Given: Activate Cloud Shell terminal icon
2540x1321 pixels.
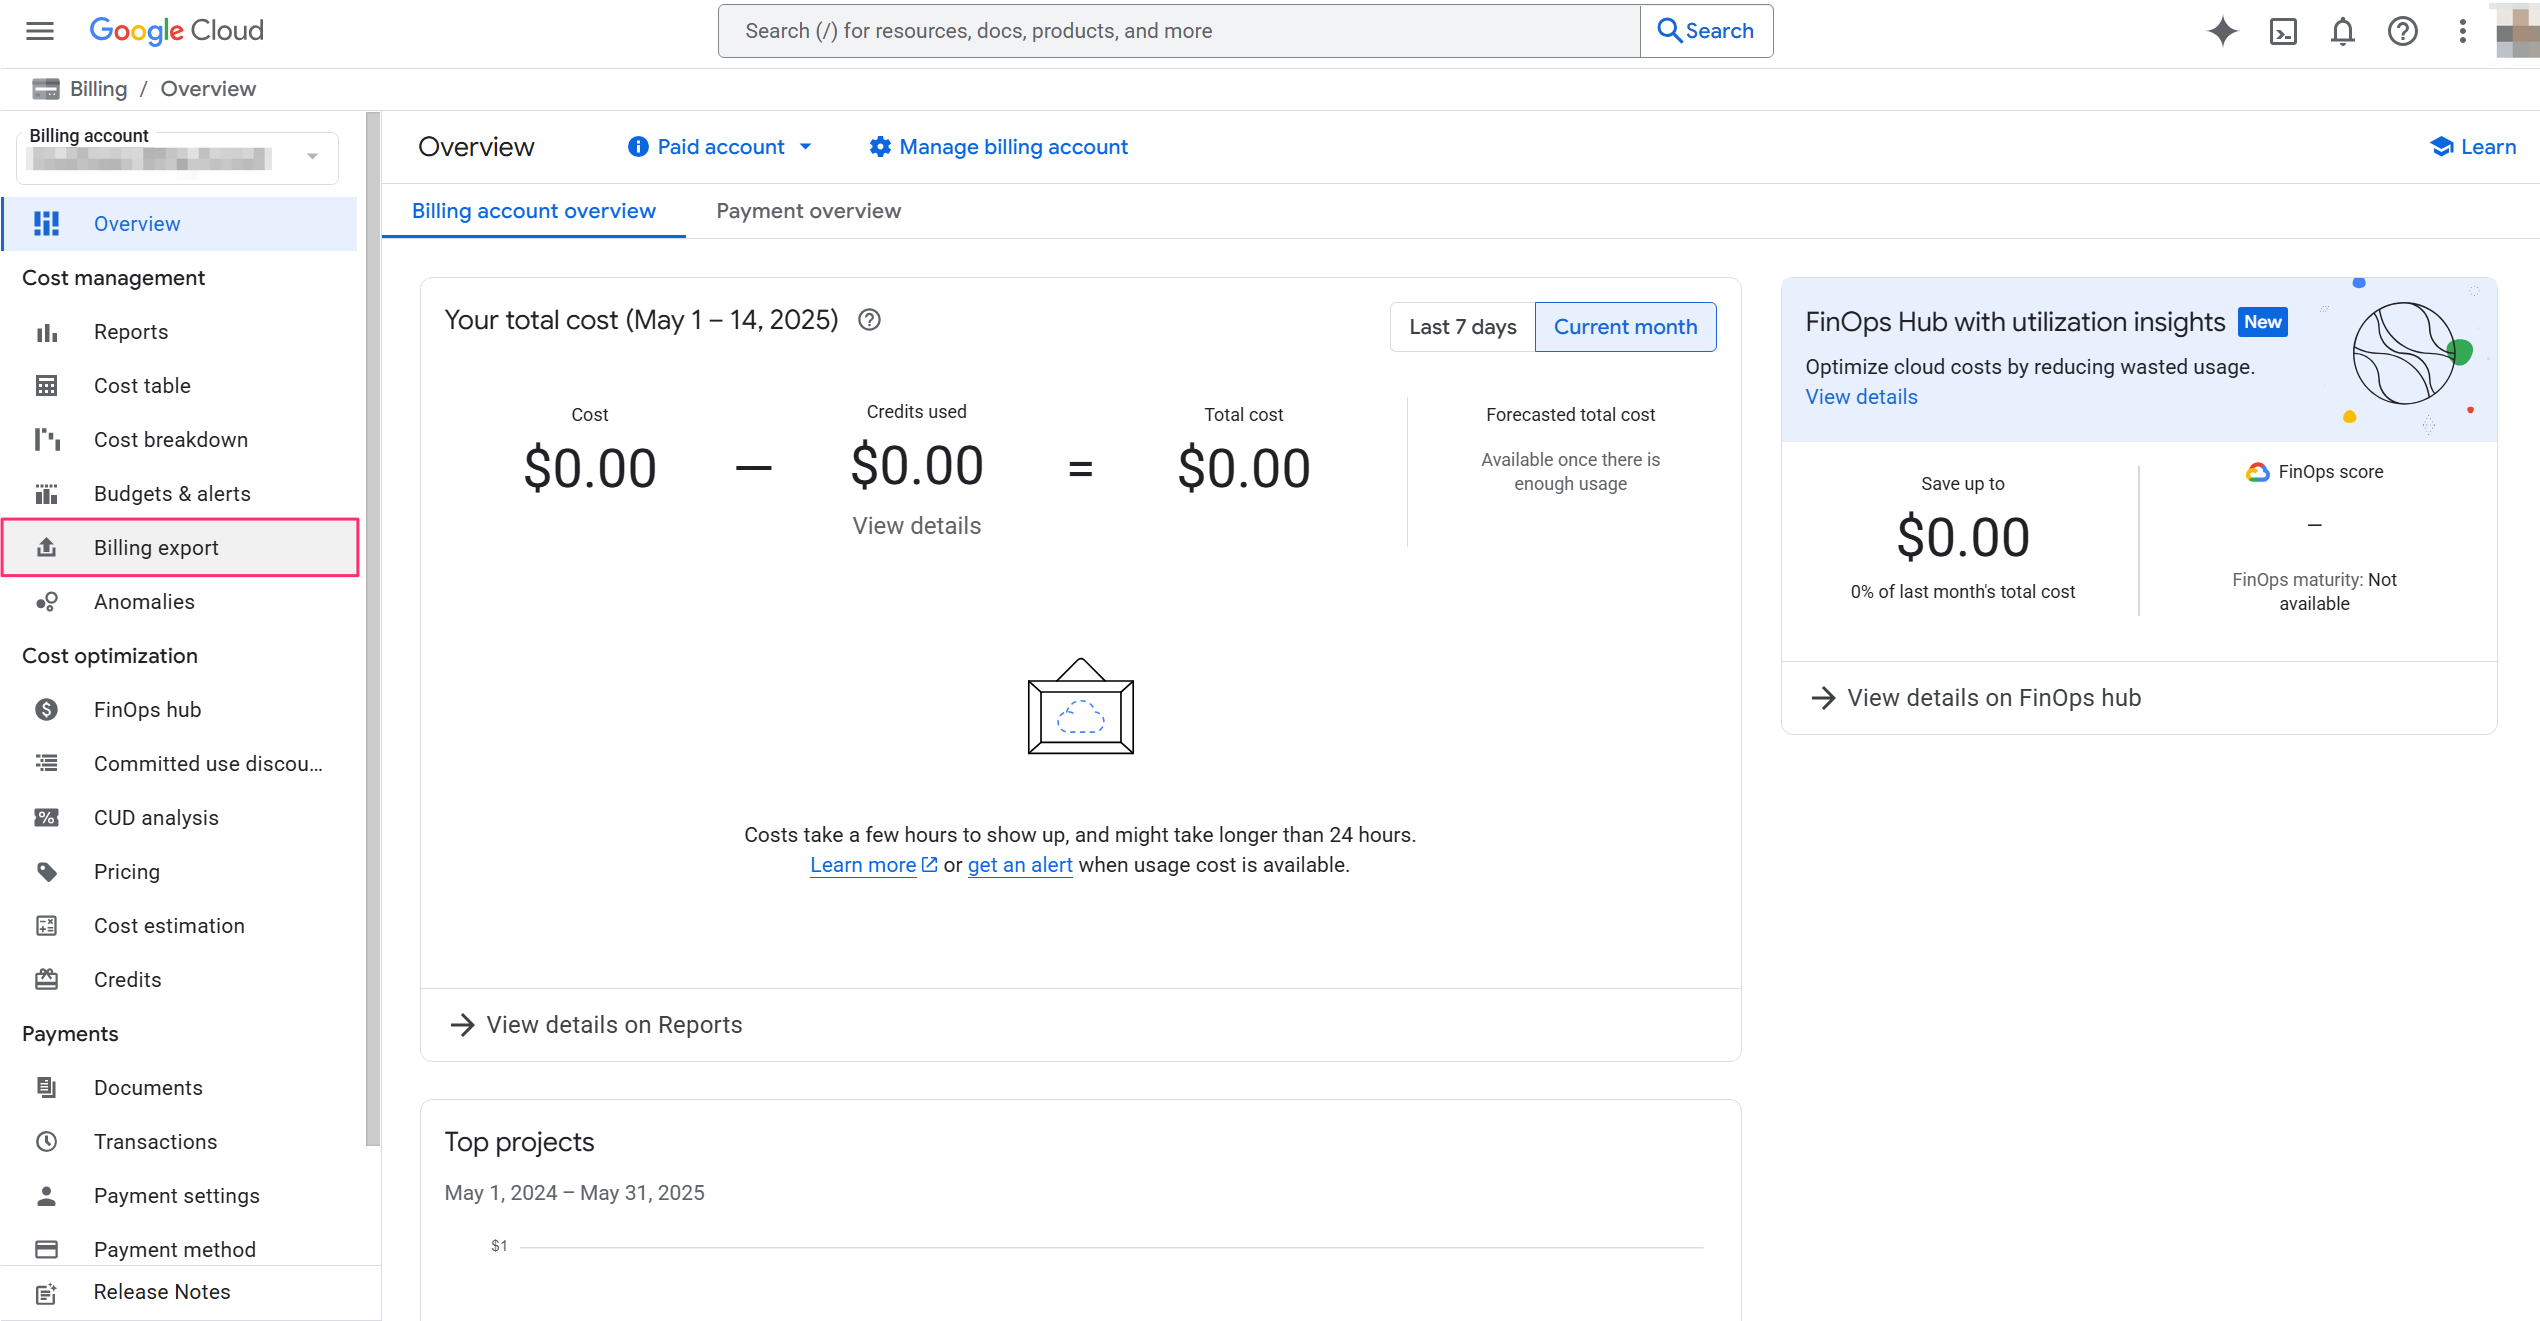Looking at the screenshot, I should coord(2284,31).
